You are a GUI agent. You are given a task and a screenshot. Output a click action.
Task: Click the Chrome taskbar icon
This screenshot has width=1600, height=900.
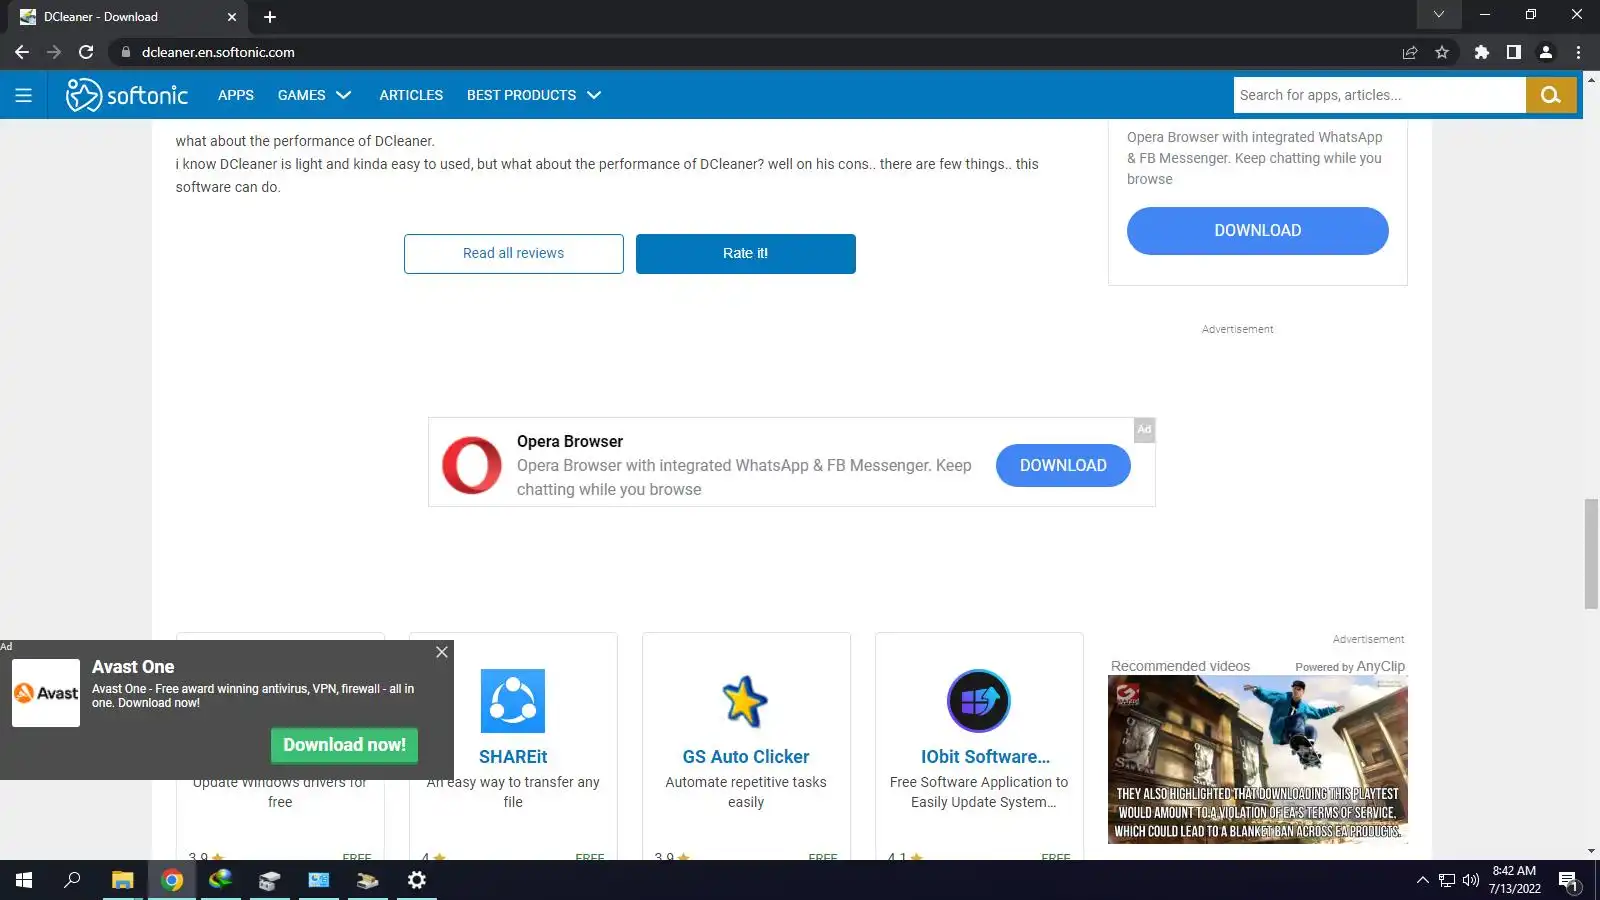click(x=172, y=880)
